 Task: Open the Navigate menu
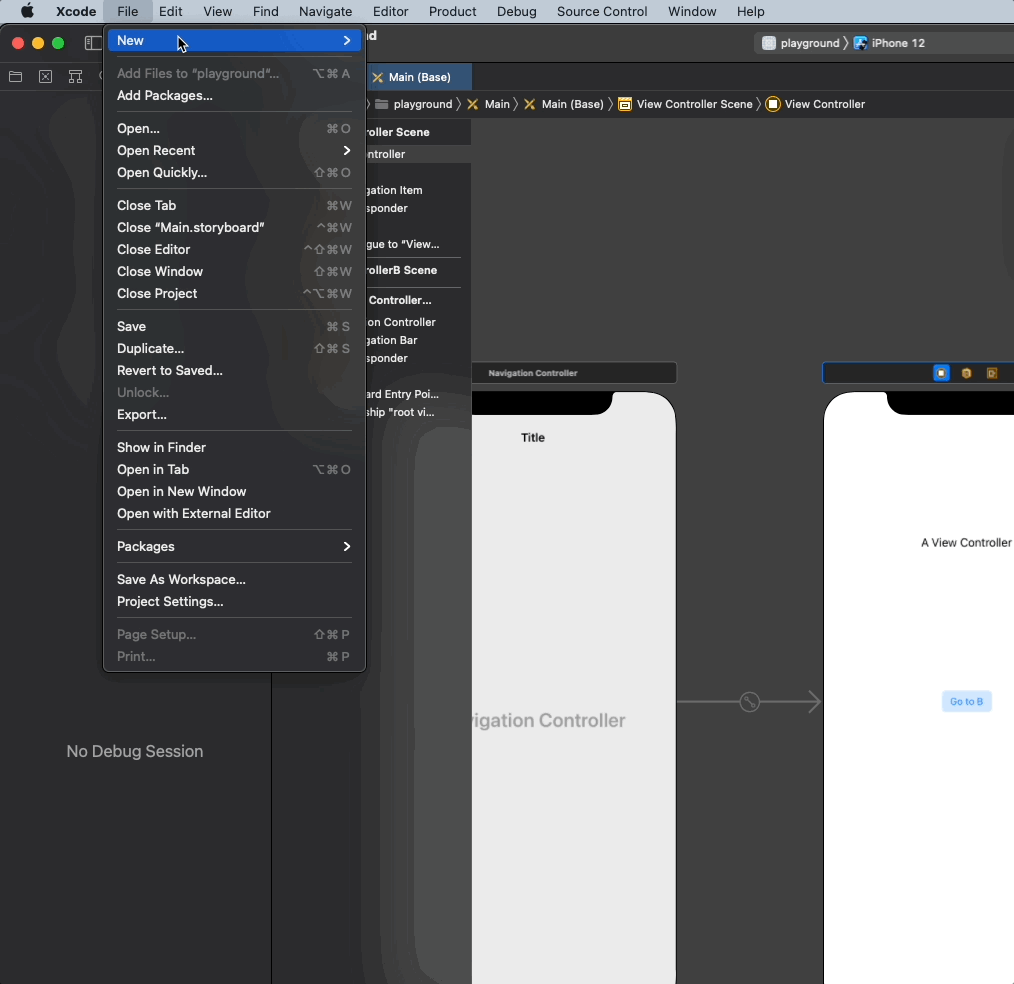[325, 12]
